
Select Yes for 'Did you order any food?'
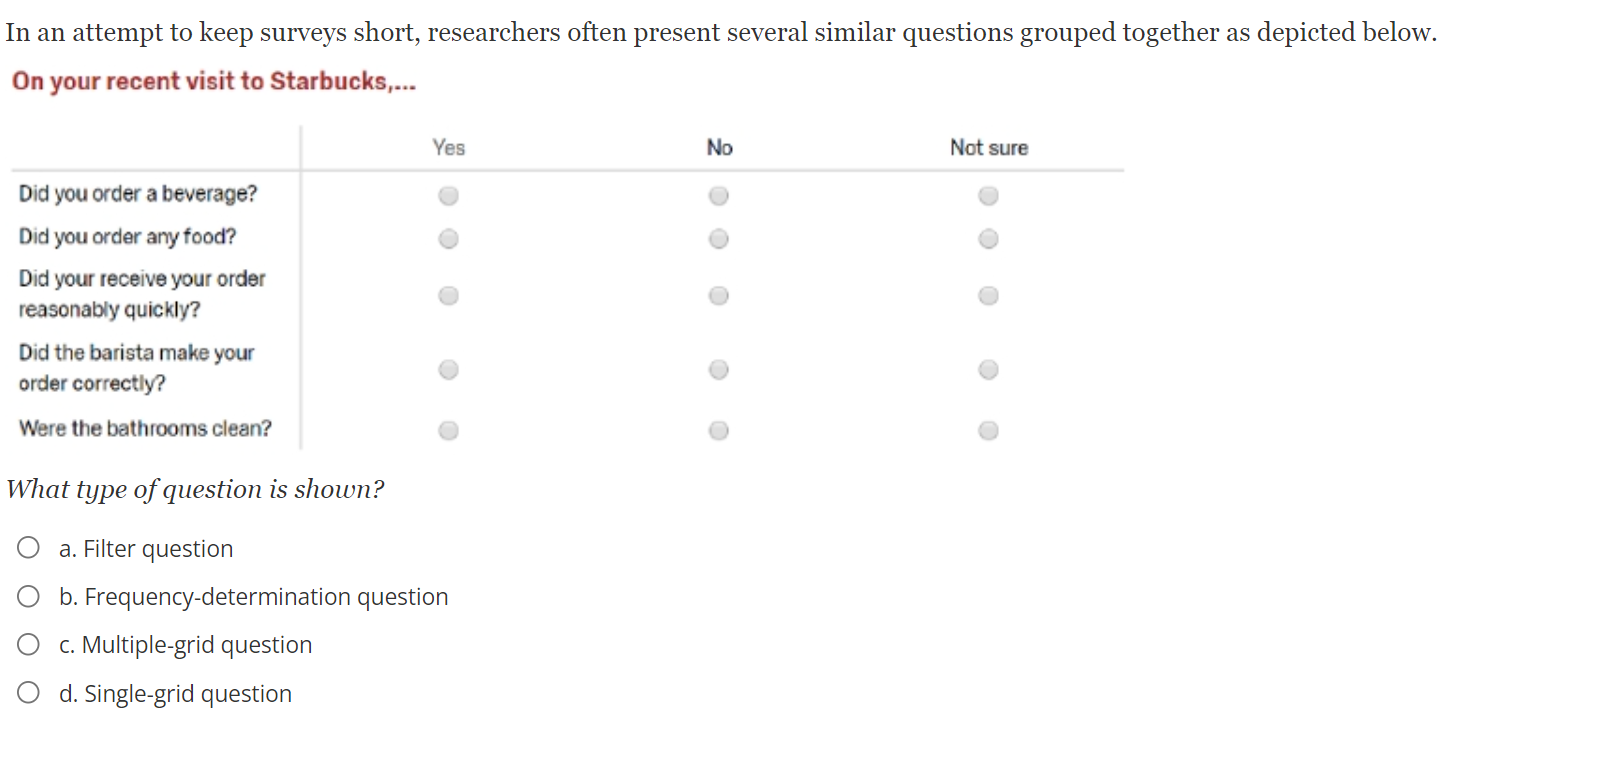click(448, 238)
